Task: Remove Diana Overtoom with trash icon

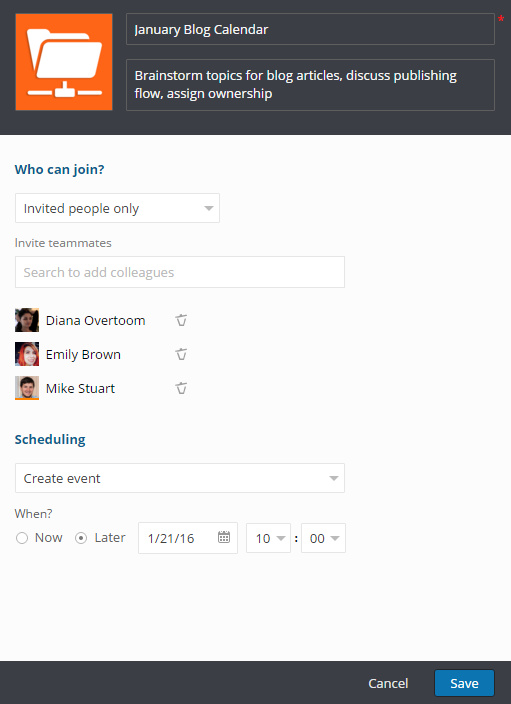Action: [181, 320]
